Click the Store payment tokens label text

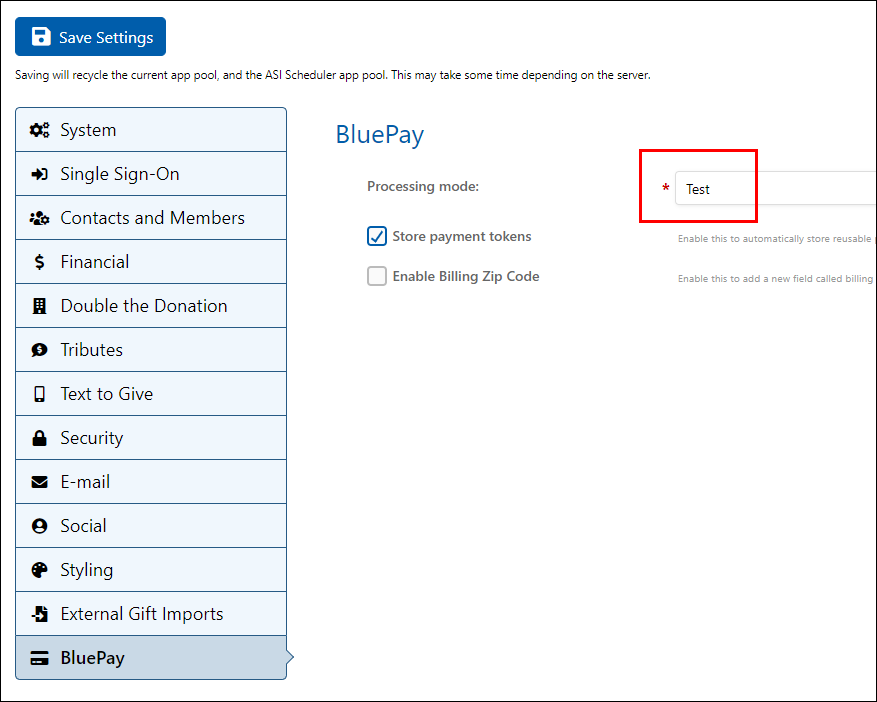pyautogui.click(x=462, y=237)
